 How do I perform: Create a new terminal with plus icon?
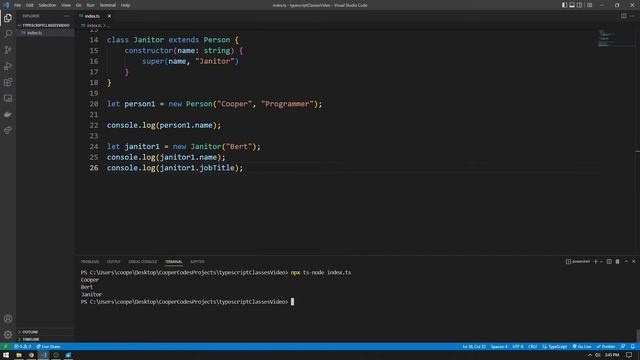[x=596, y=262]
